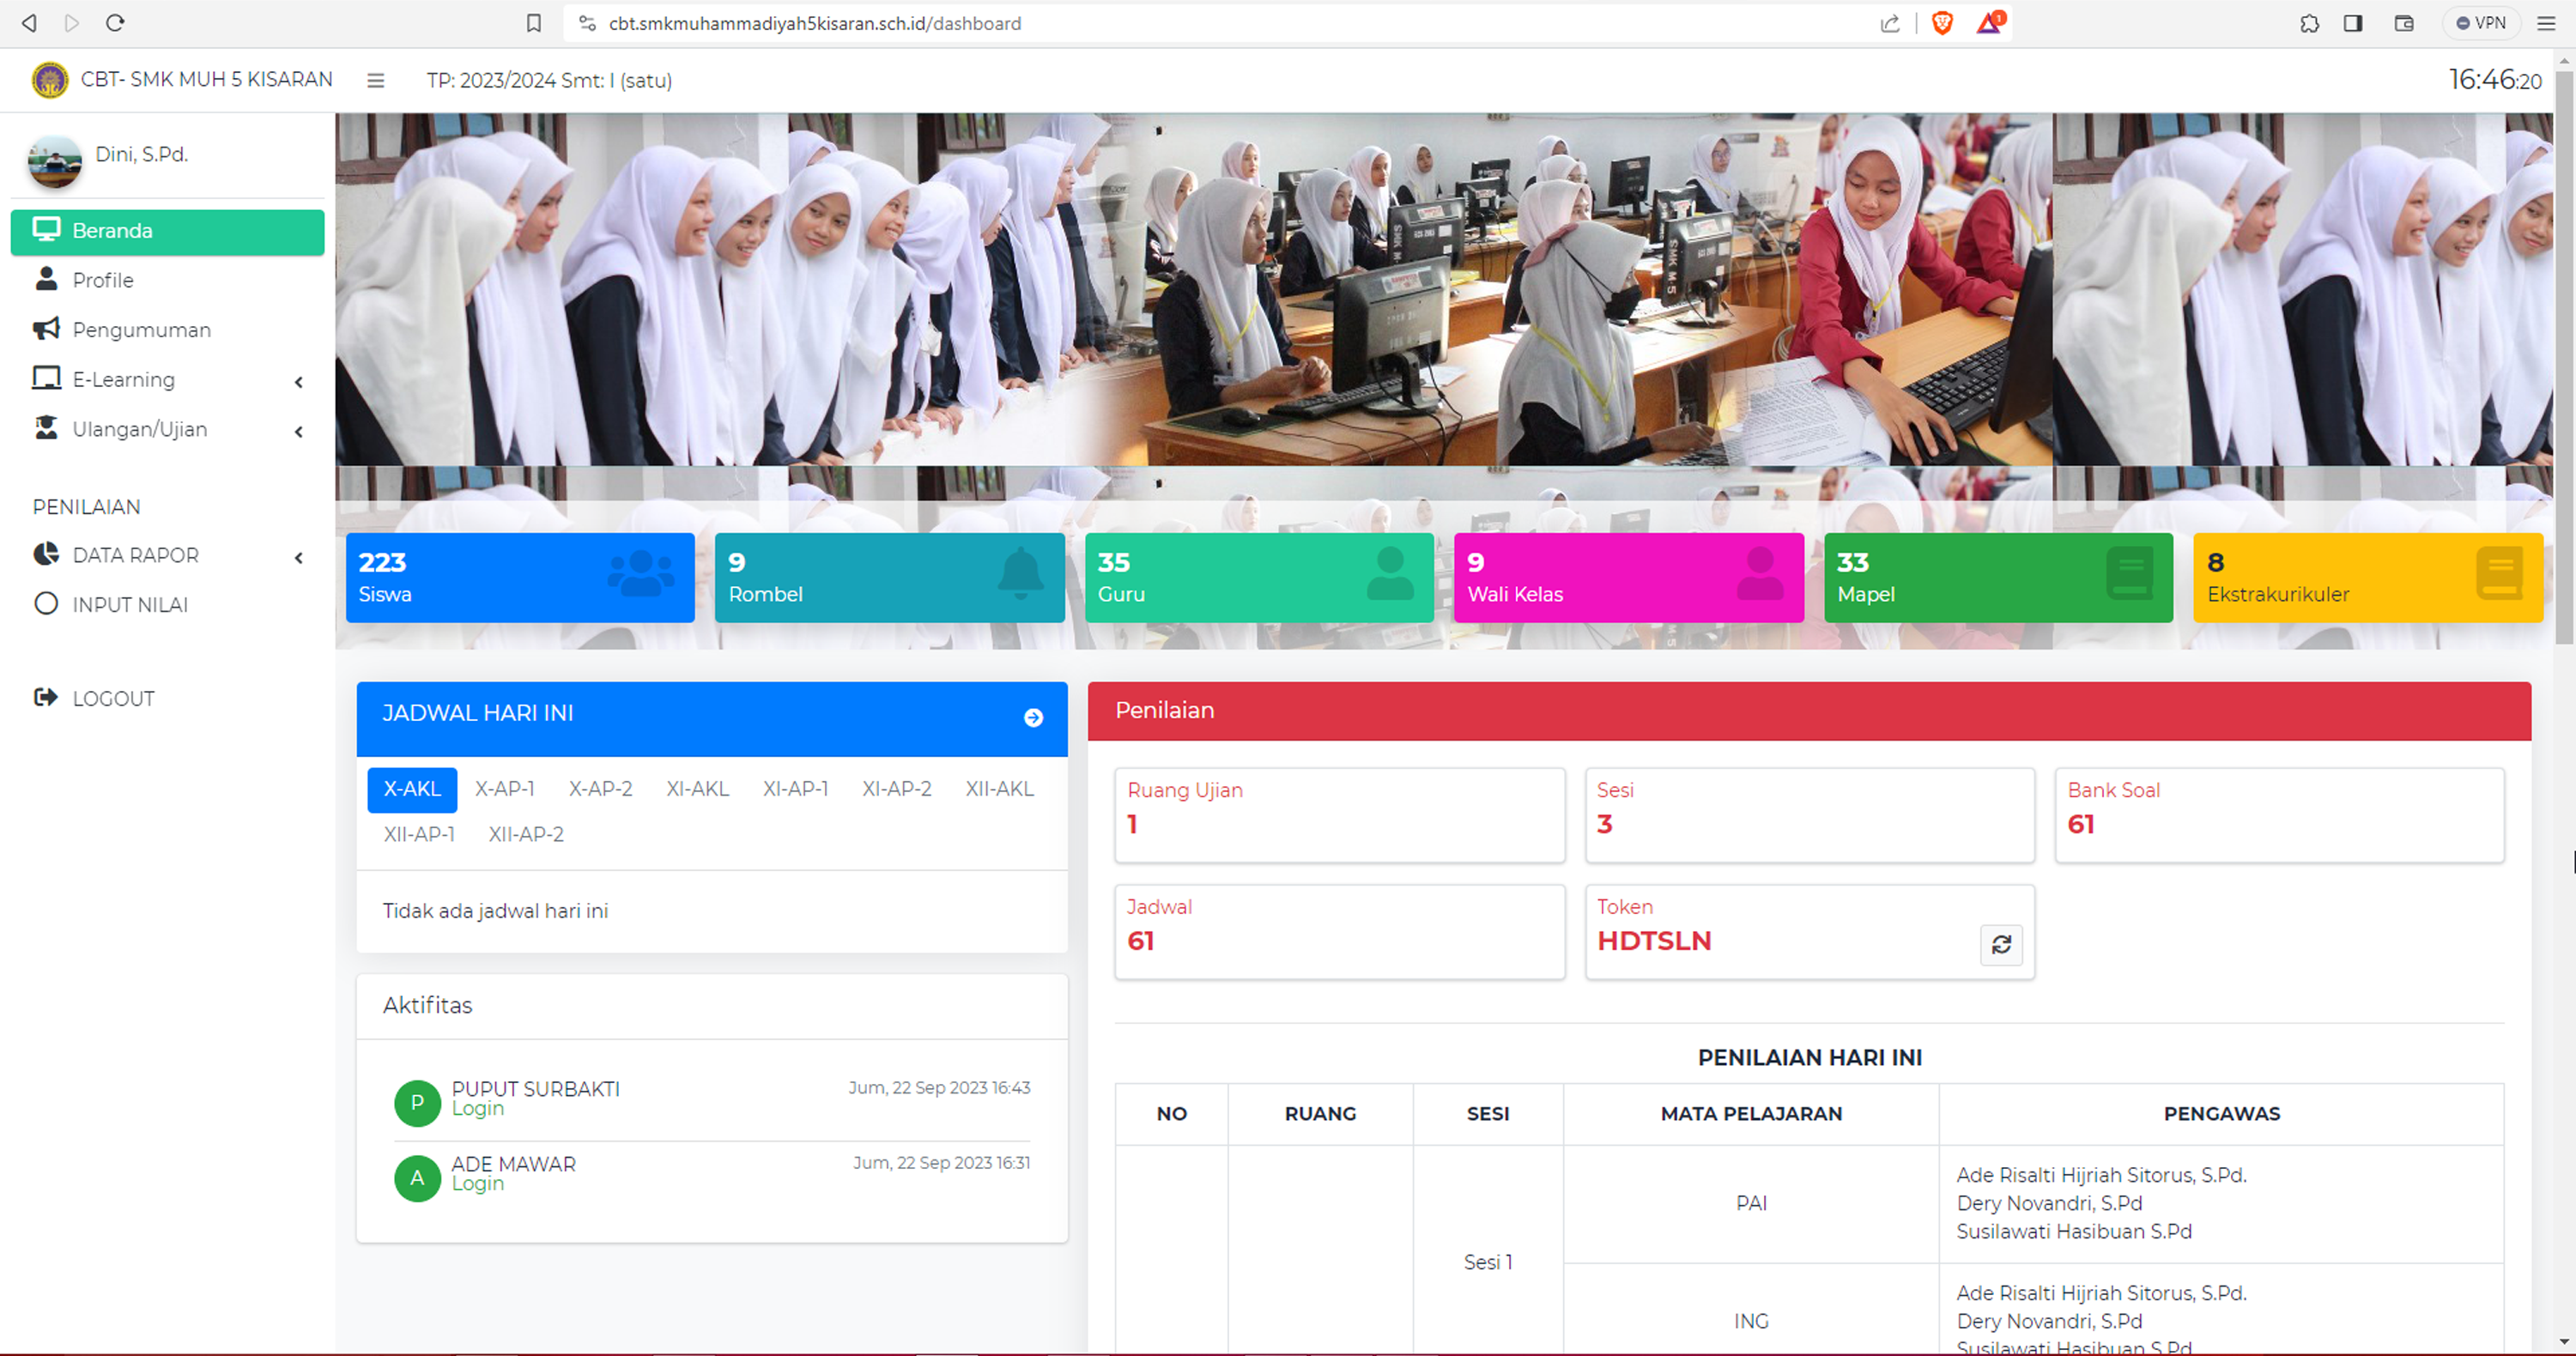The image size is (2576, 1356).
Task: Open the Brave wallet icon
Action: [x=2404, y=23]
